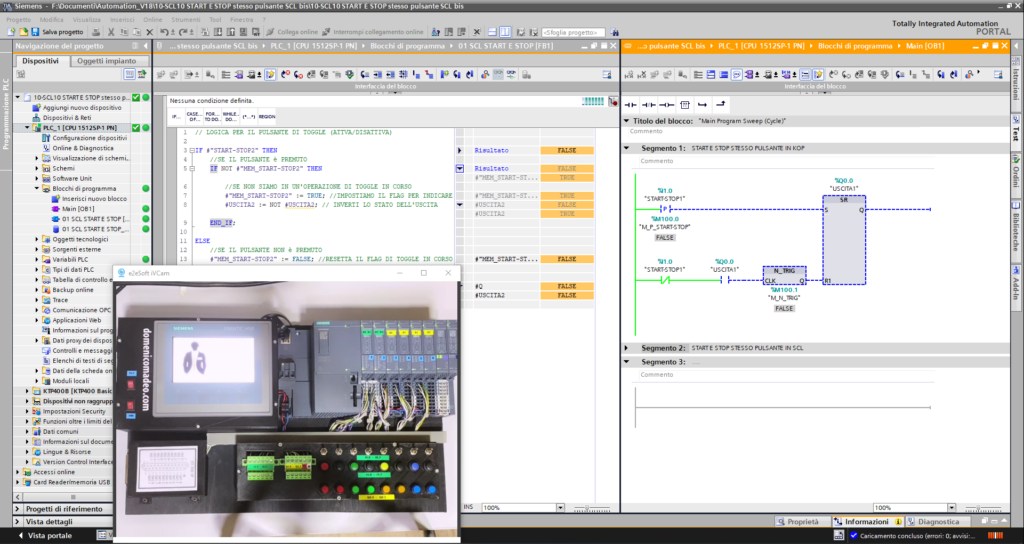Expand the Variabili PLC tree node
1024x544 pixels.
pos(37,259)
